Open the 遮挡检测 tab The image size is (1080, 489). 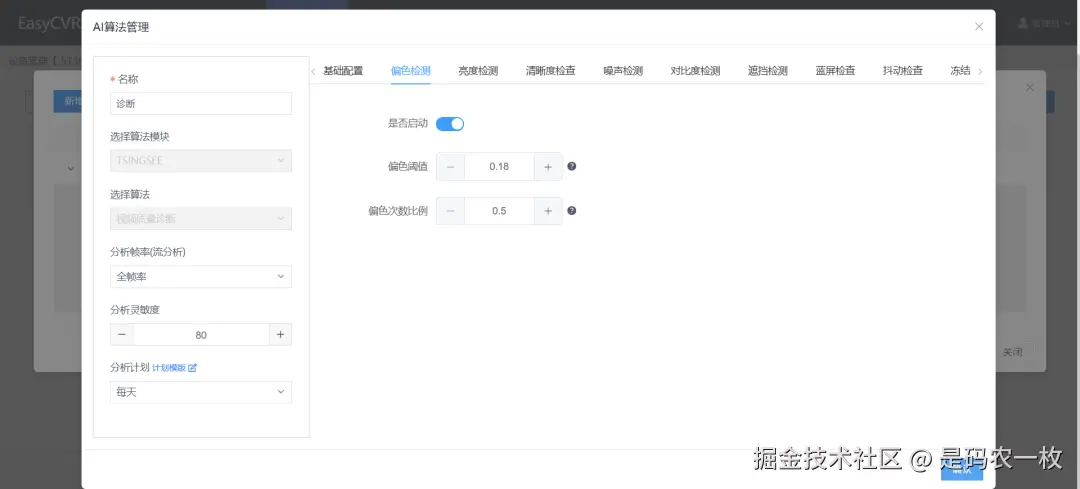[768, 71]
